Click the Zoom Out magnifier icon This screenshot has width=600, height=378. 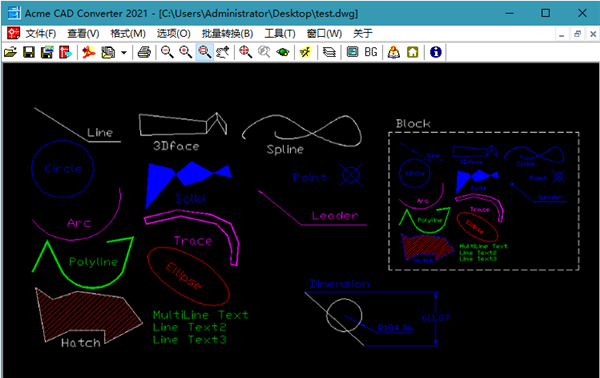(167, 52)
